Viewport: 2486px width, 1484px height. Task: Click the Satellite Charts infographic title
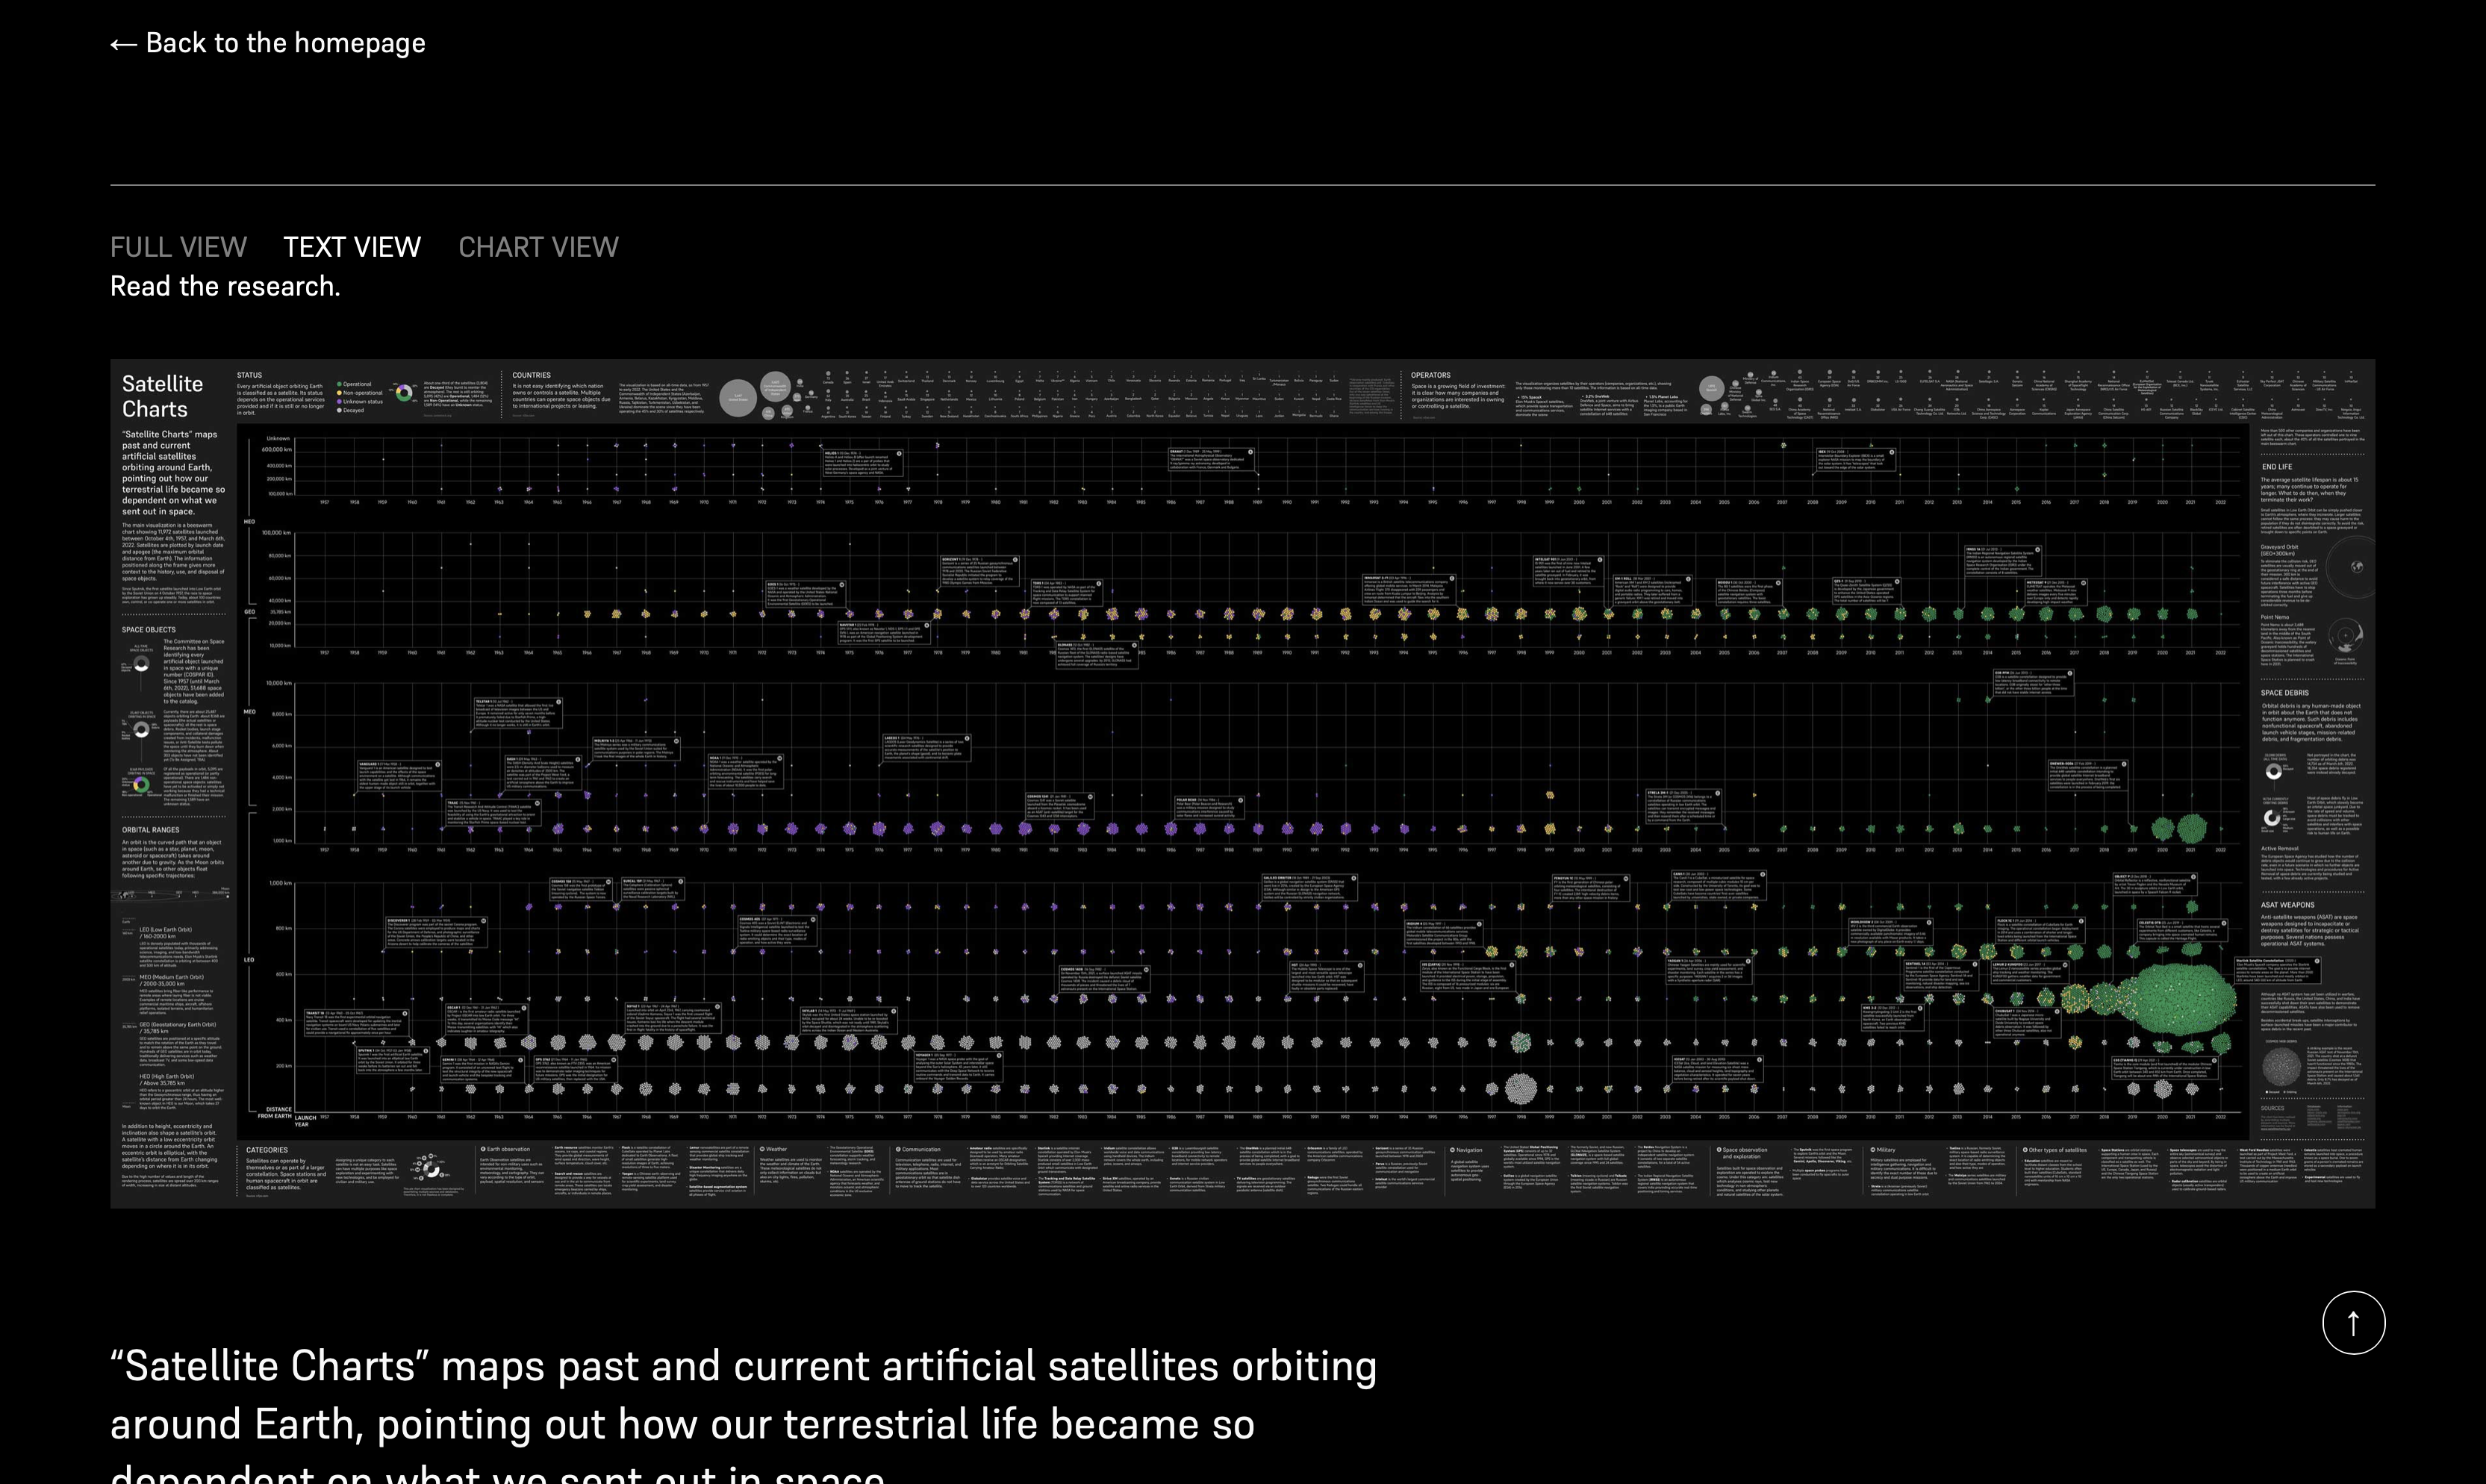(162, 396)
